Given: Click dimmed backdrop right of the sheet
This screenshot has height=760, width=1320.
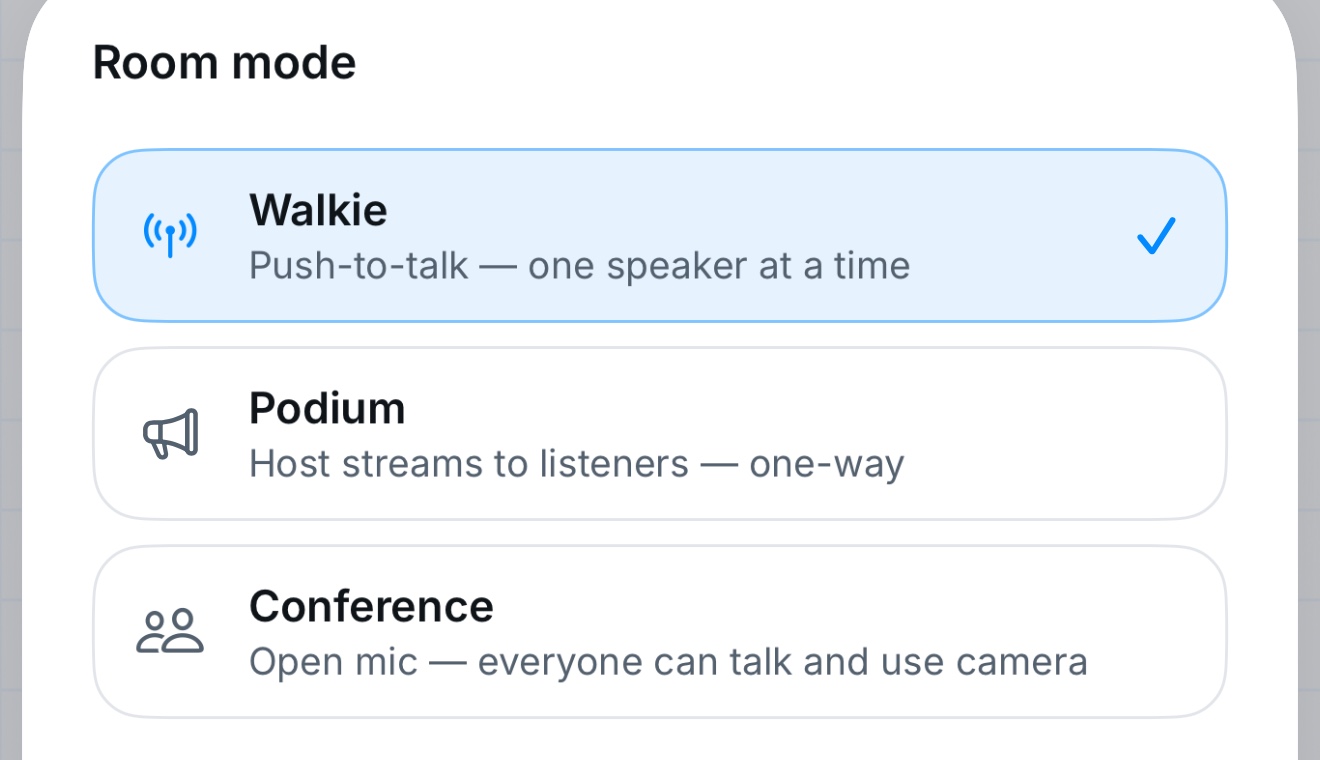Looking at the screenshot, I should point(1309,400).
